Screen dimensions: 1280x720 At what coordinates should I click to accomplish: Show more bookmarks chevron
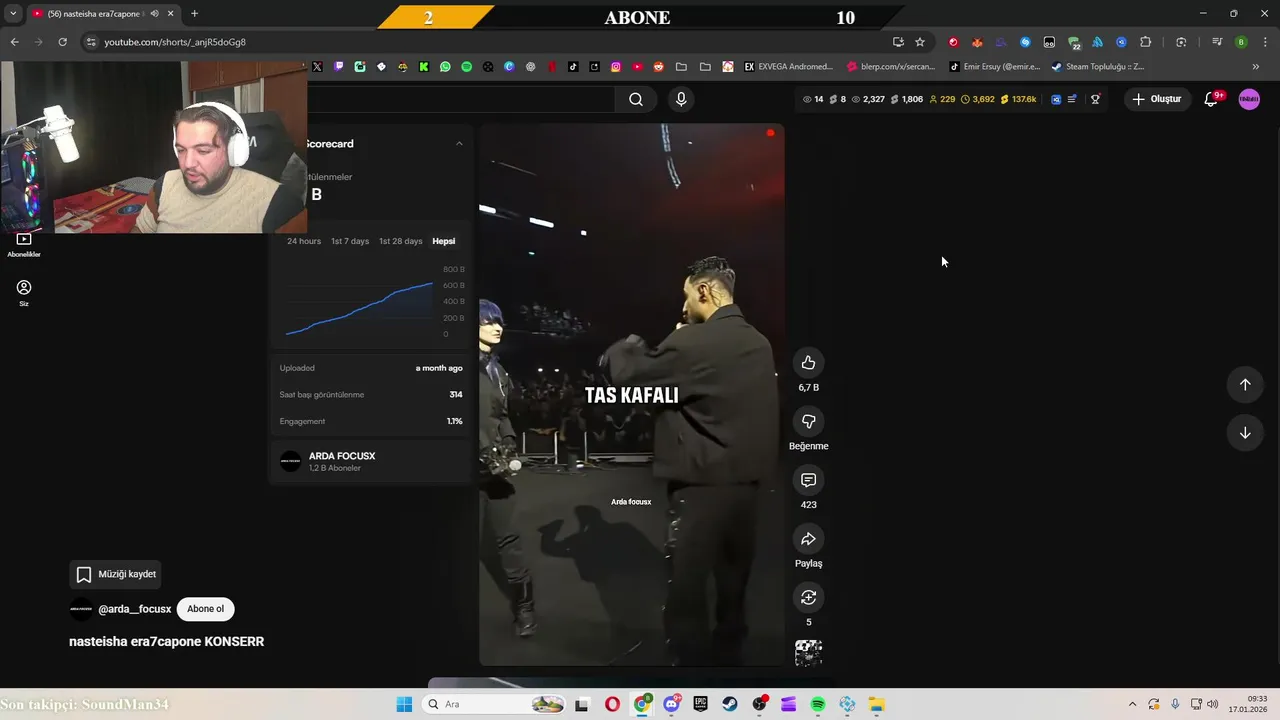1256,67
